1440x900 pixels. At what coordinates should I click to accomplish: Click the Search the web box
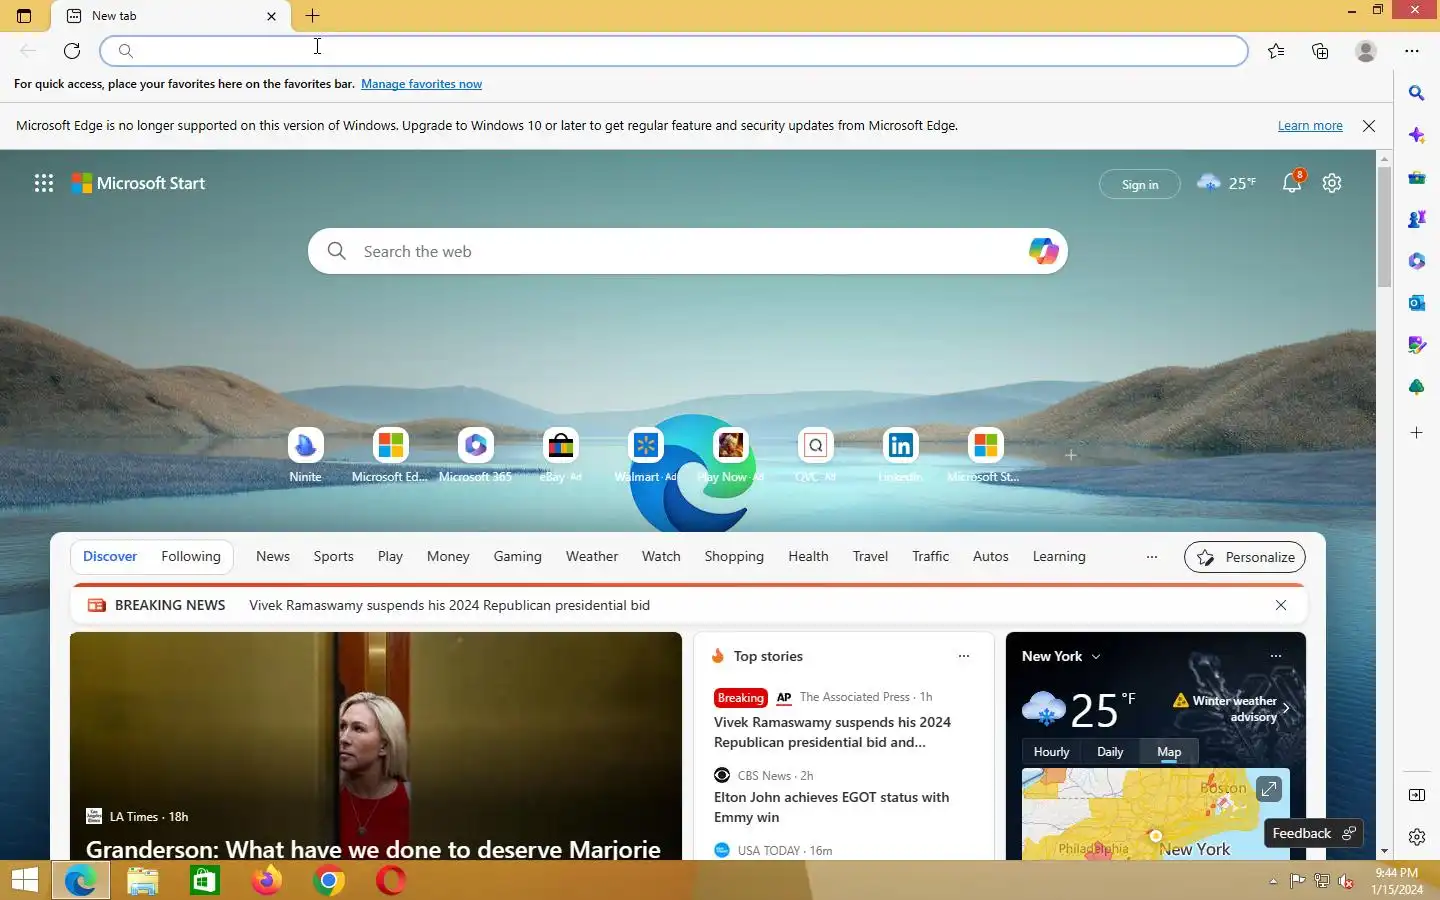tap(688, 251)
